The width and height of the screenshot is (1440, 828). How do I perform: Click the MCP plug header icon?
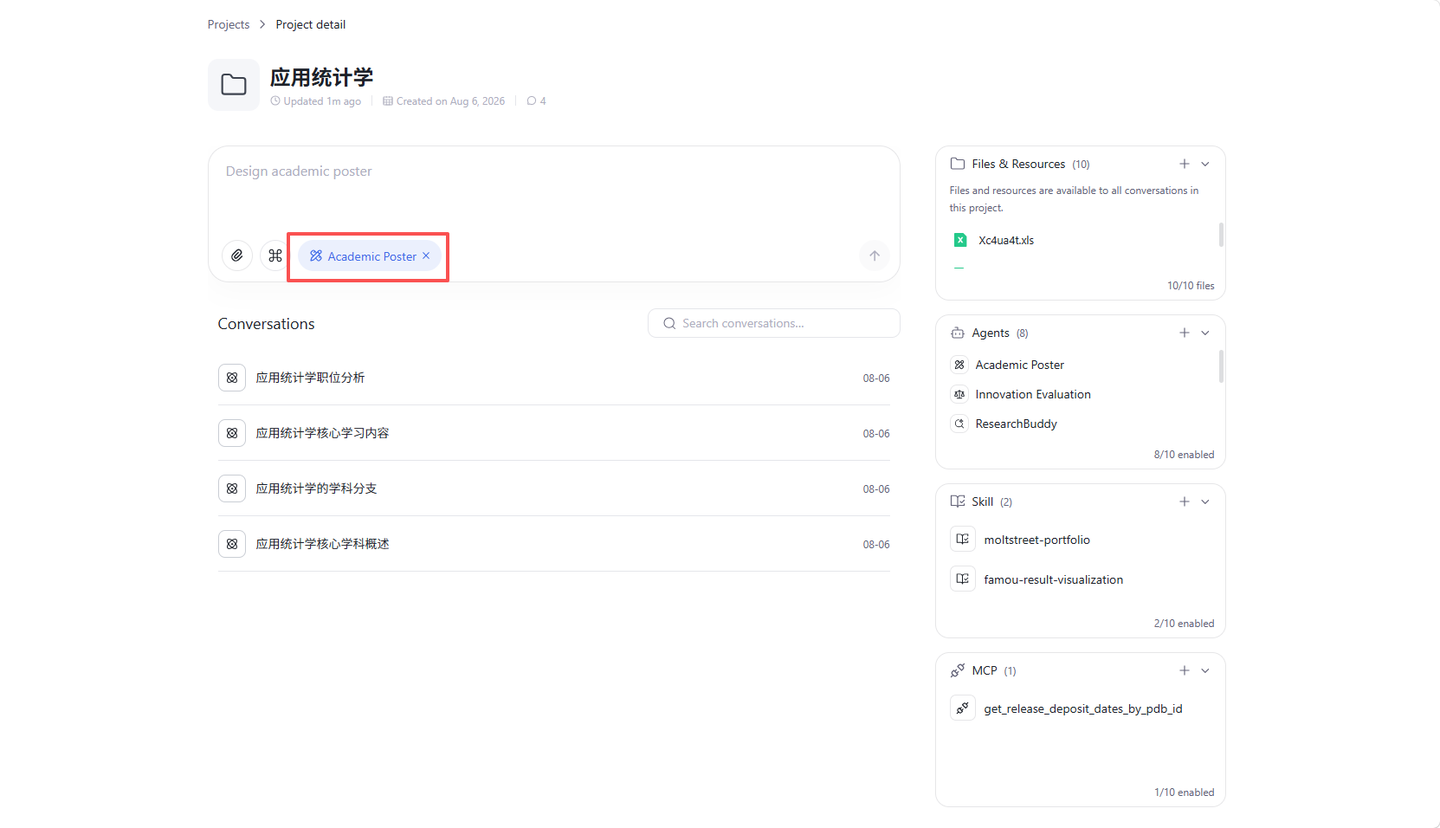(x=957, y=671)
